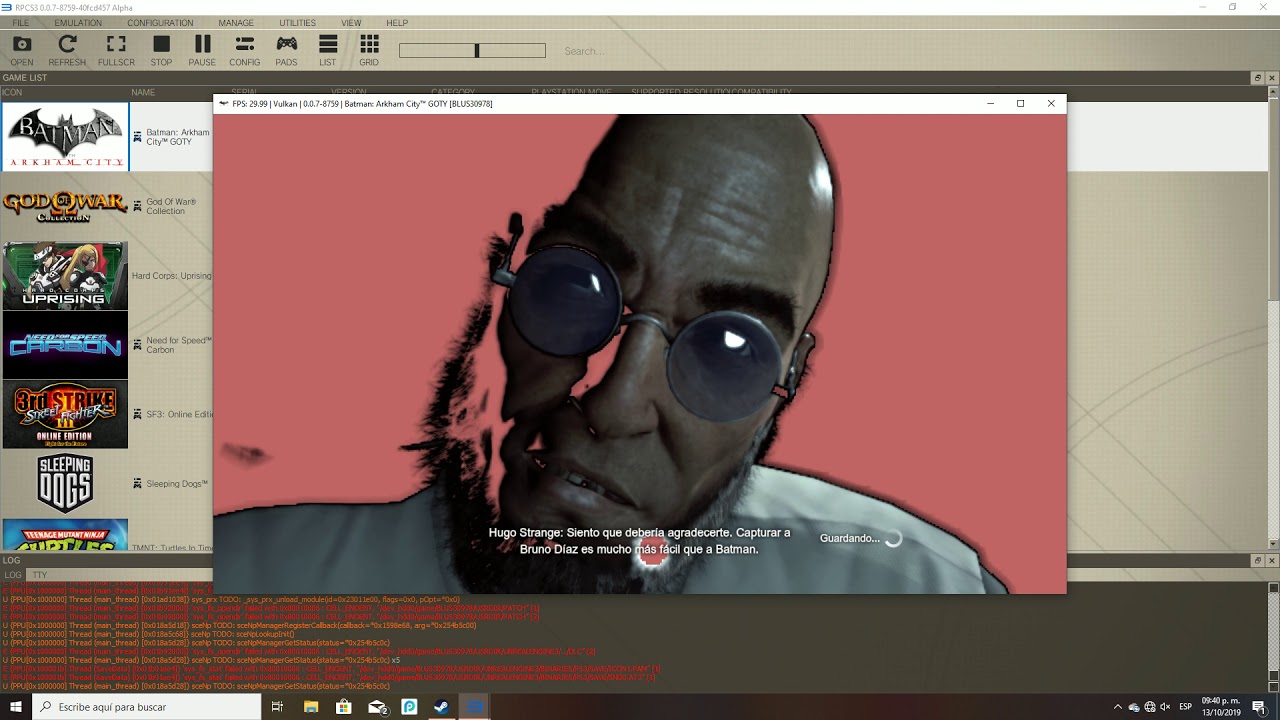This screenshot has height=720, width=1280.
Task: Click the Open toolbar icon in RPCS3
Action: pos(22,50)
